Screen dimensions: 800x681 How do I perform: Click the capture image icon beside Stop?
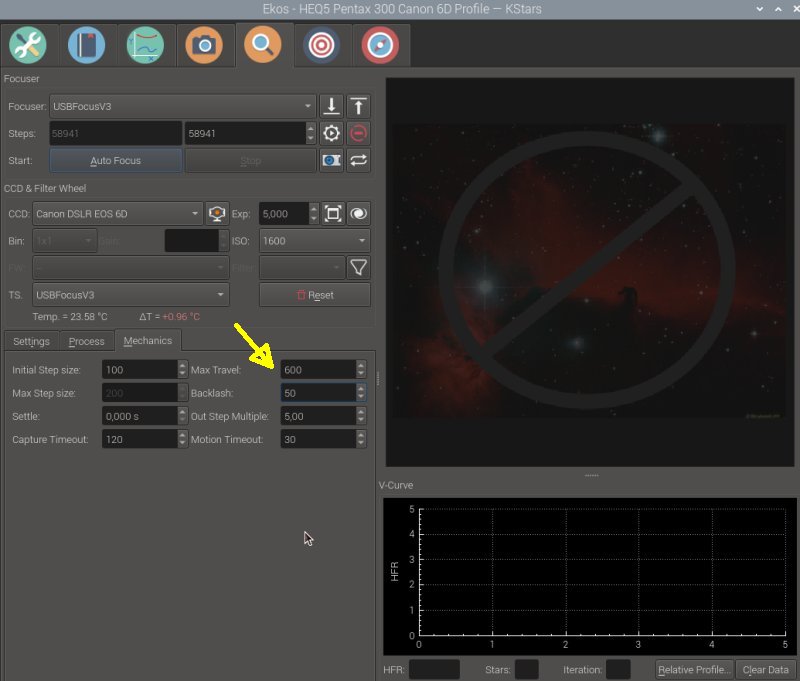pos(332,161)
